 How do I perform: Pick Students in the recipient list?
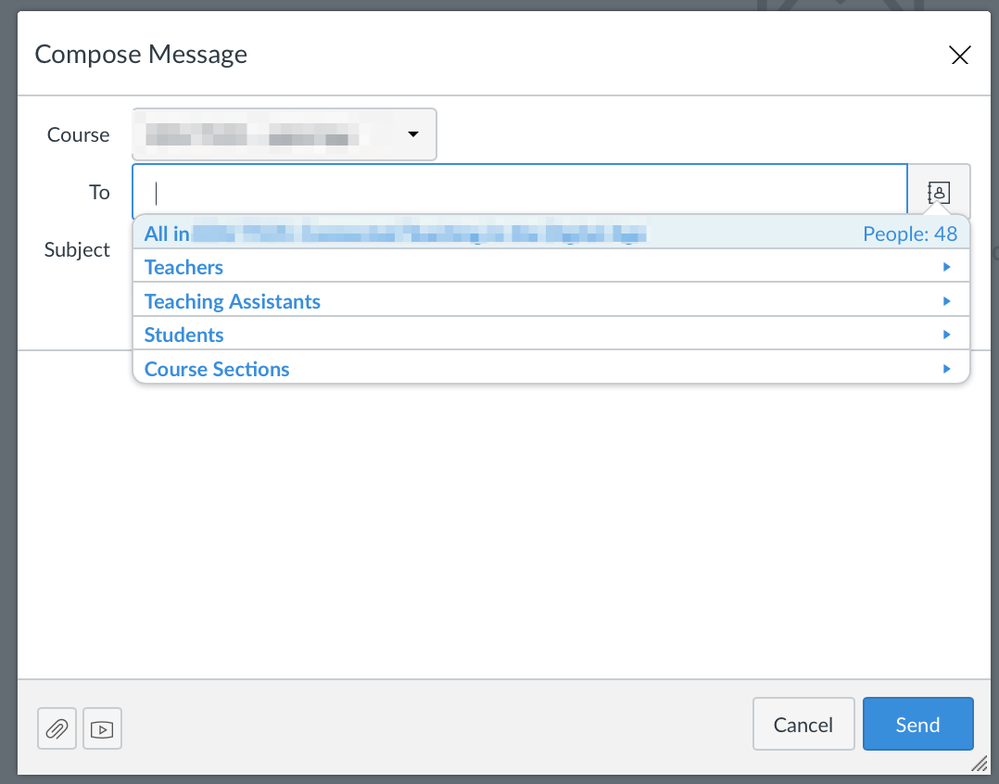pyautogui.click(x=184, y=335)
